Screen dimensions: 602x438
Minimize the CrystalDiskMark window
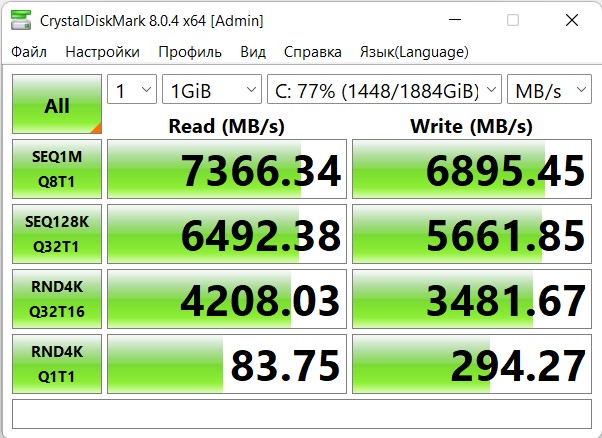click(x=455, y=20)
